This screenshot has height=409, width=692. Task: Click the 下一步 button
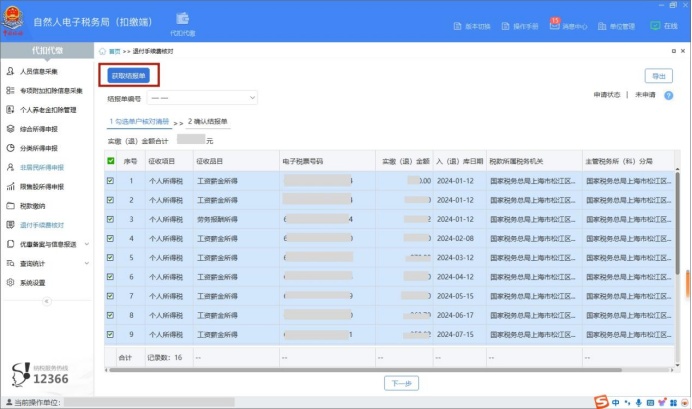click(398, 383)
